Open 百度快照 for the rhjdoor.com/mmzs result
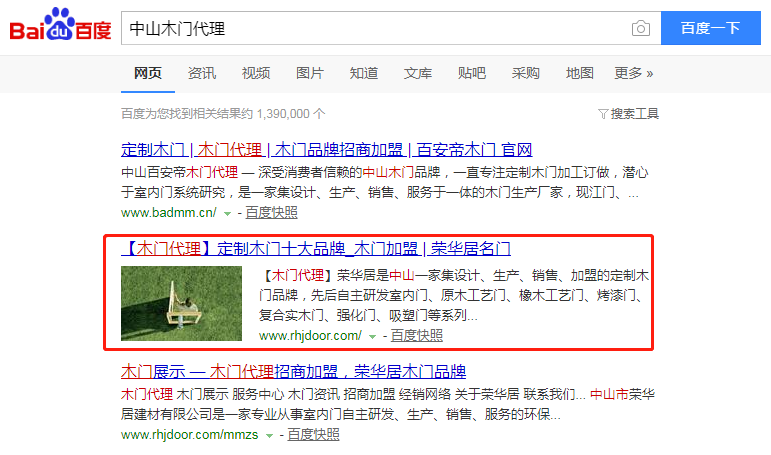 pyautogui.click(x=313, y=434)
